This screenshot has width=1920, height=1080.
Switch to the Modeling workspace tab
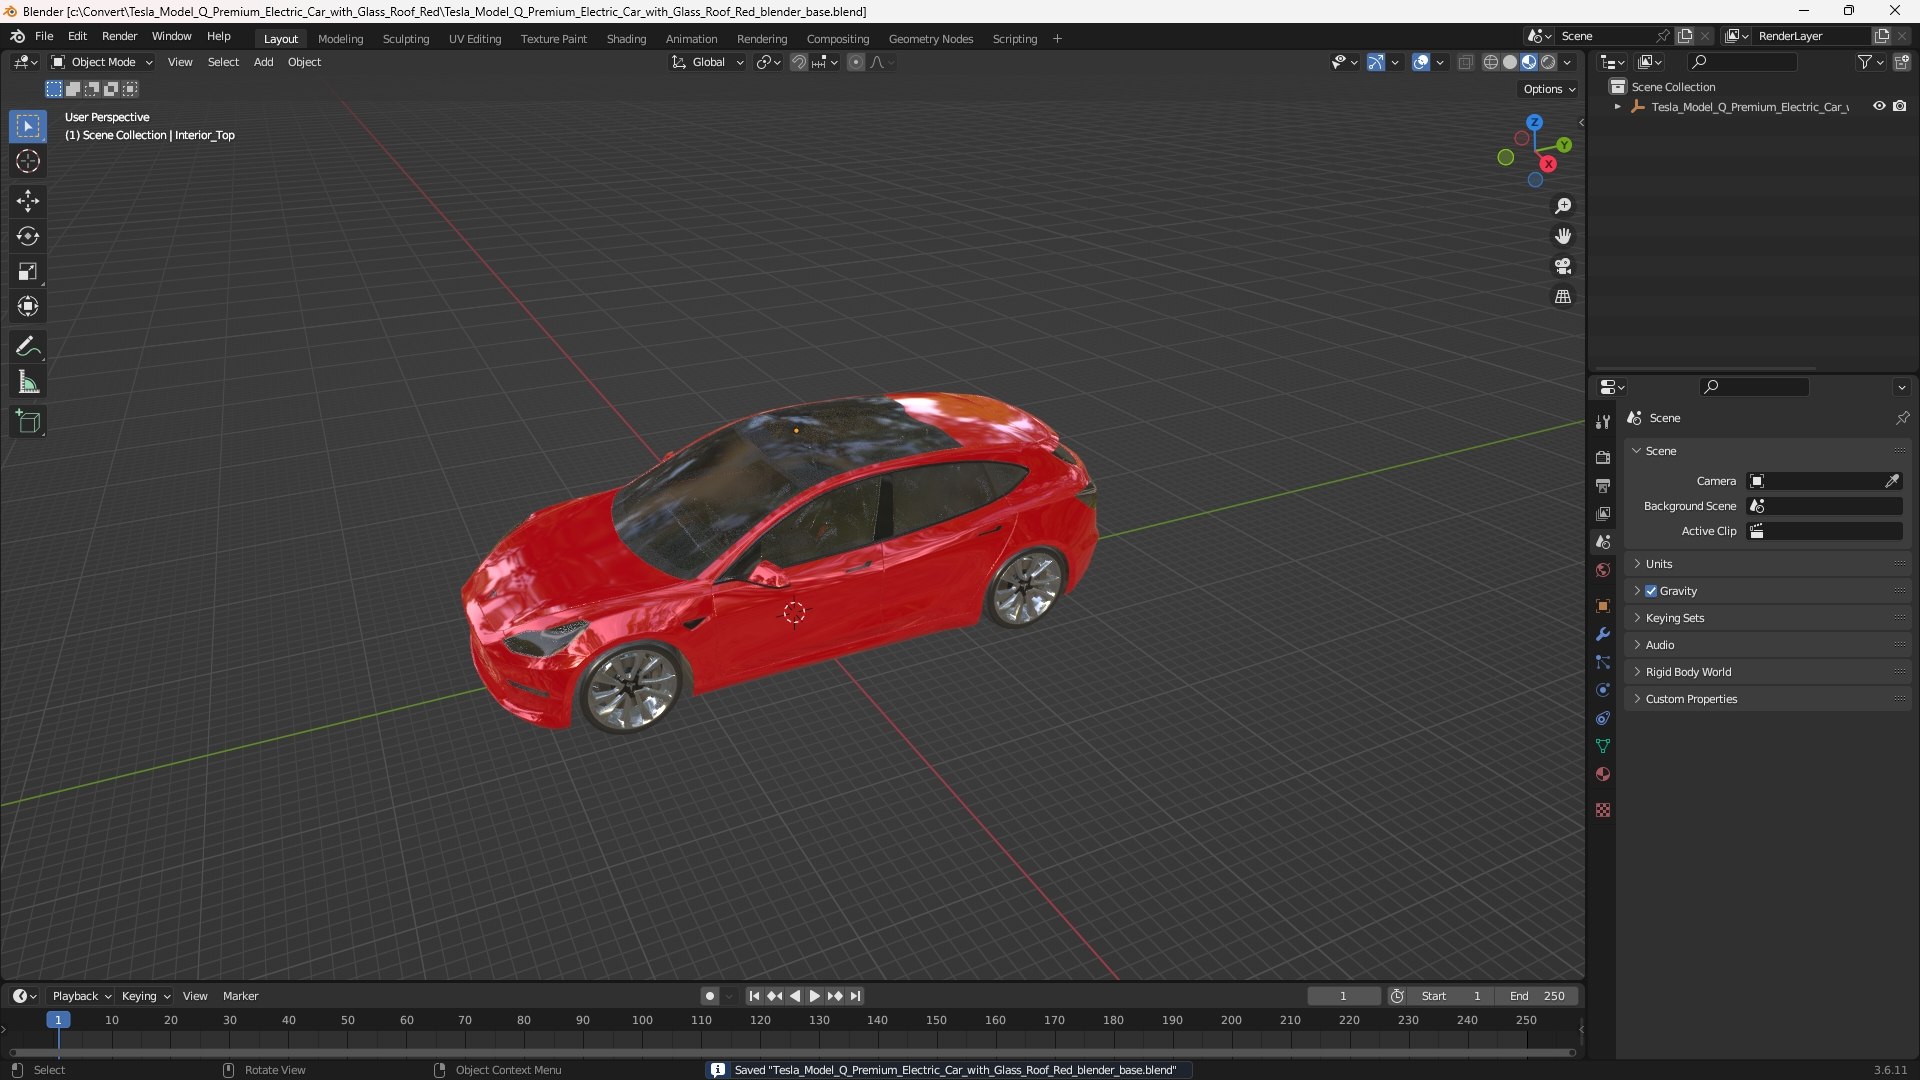point(340,39)
